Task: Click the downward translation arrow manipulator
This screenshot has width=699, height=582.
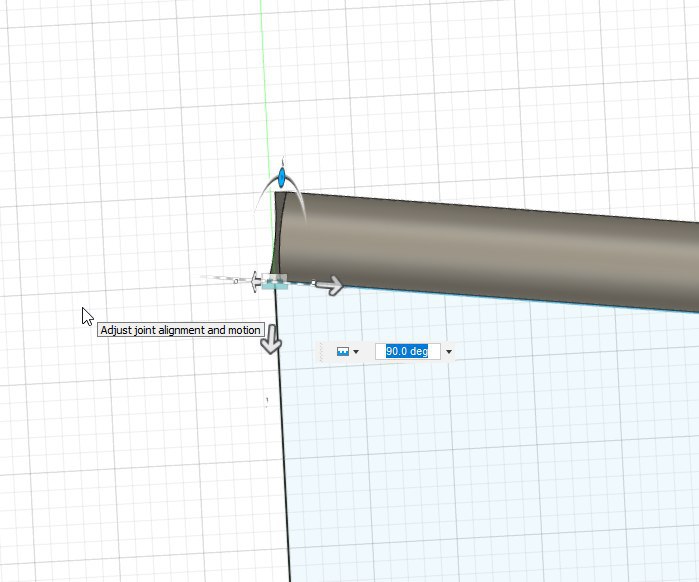Action: (x=271, y=340)
